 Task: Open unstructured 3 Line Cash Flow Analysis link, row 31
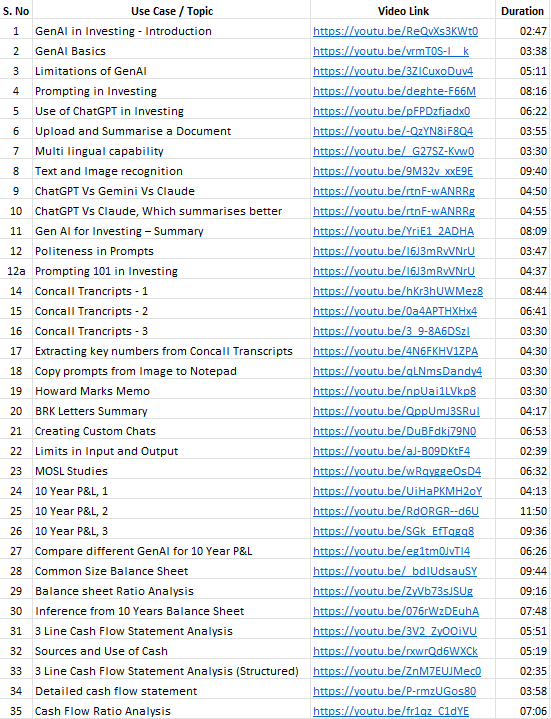[x=395, y=631]
